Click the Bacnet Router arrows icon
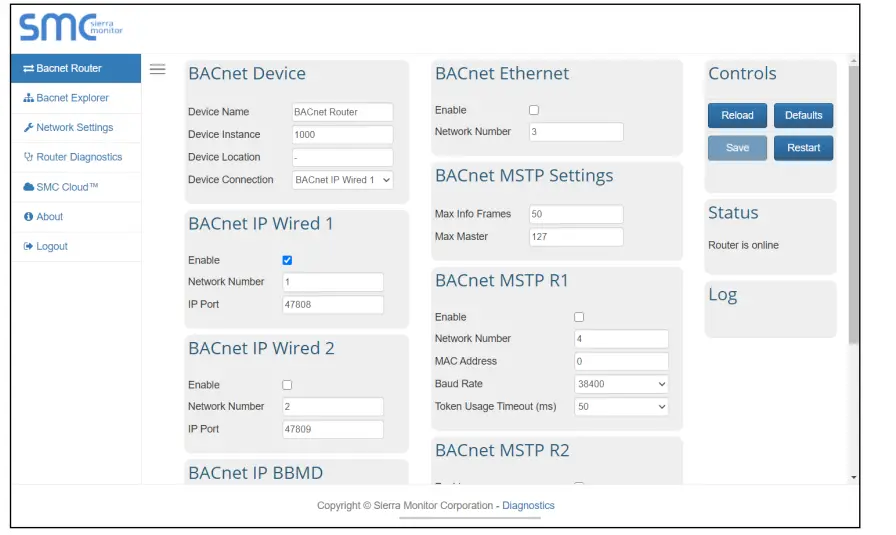The height and width of the screenshot is (535, 896). tap(28, 69)
